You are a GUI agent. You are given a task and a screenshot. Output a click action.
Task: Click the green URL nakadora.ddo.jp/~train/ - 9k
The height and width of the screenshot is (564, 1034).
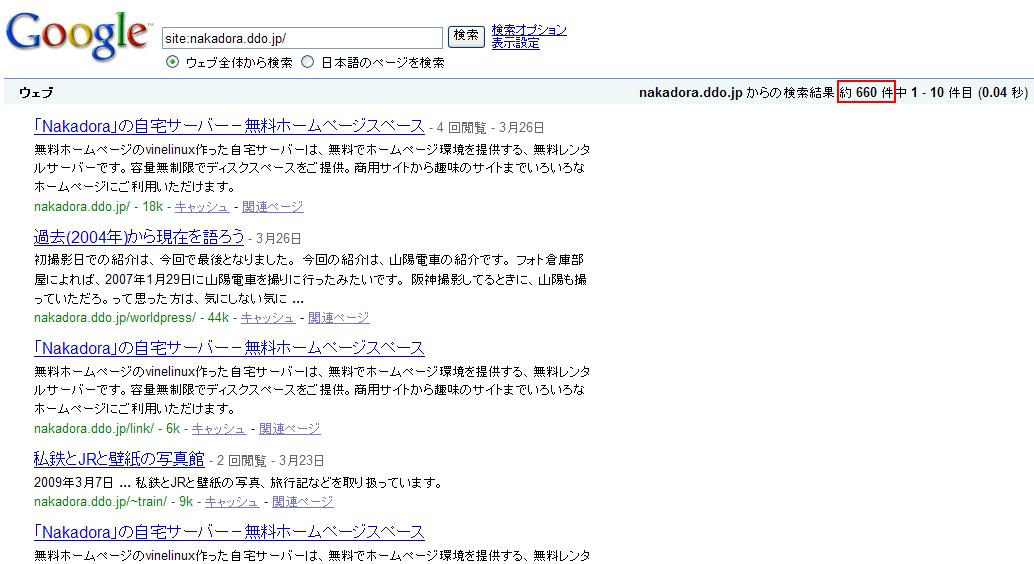(113, 502)
